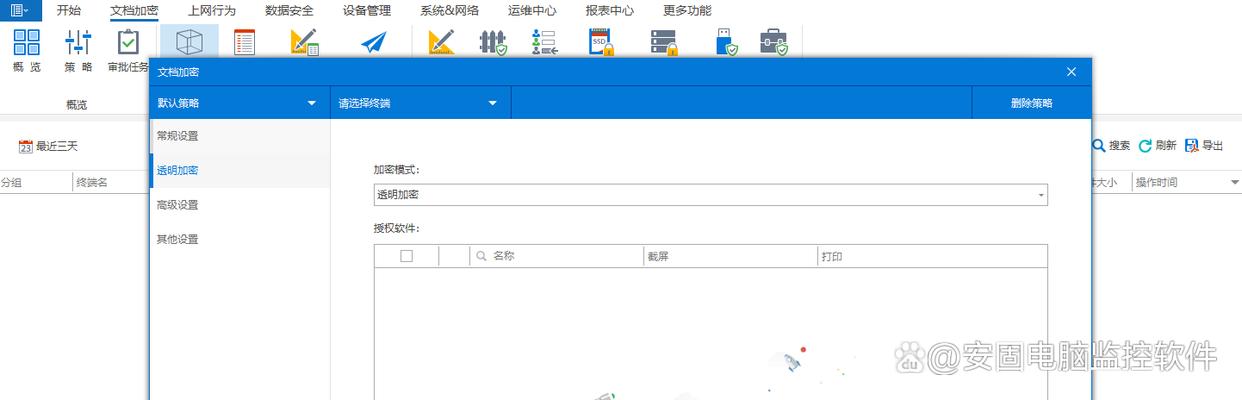Image resolution: width=1242 pixels, height=400 pixels.
Task: Click the 打印 column header
Action: [932, 256]
